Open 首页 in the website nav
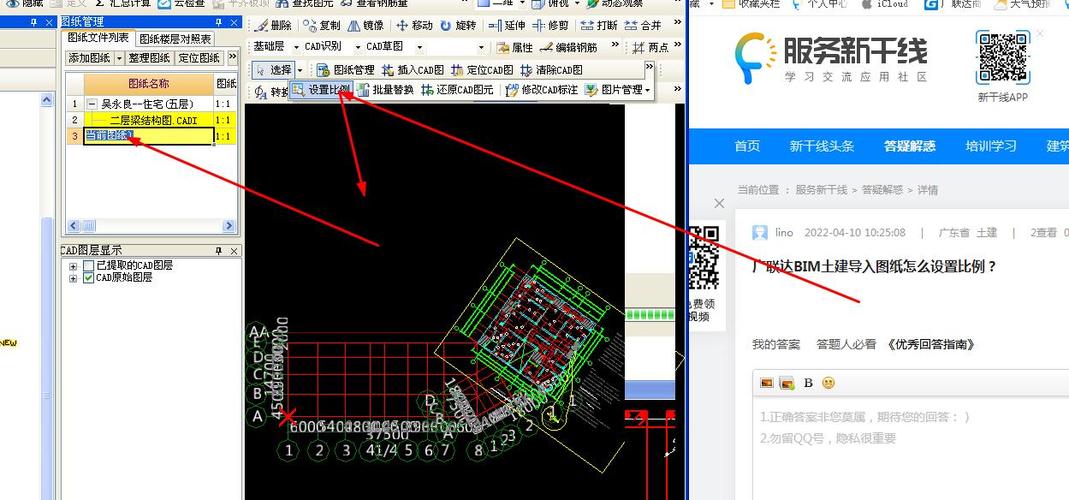The width and height of the screenshot is (1069, 500). pos(747,146)
